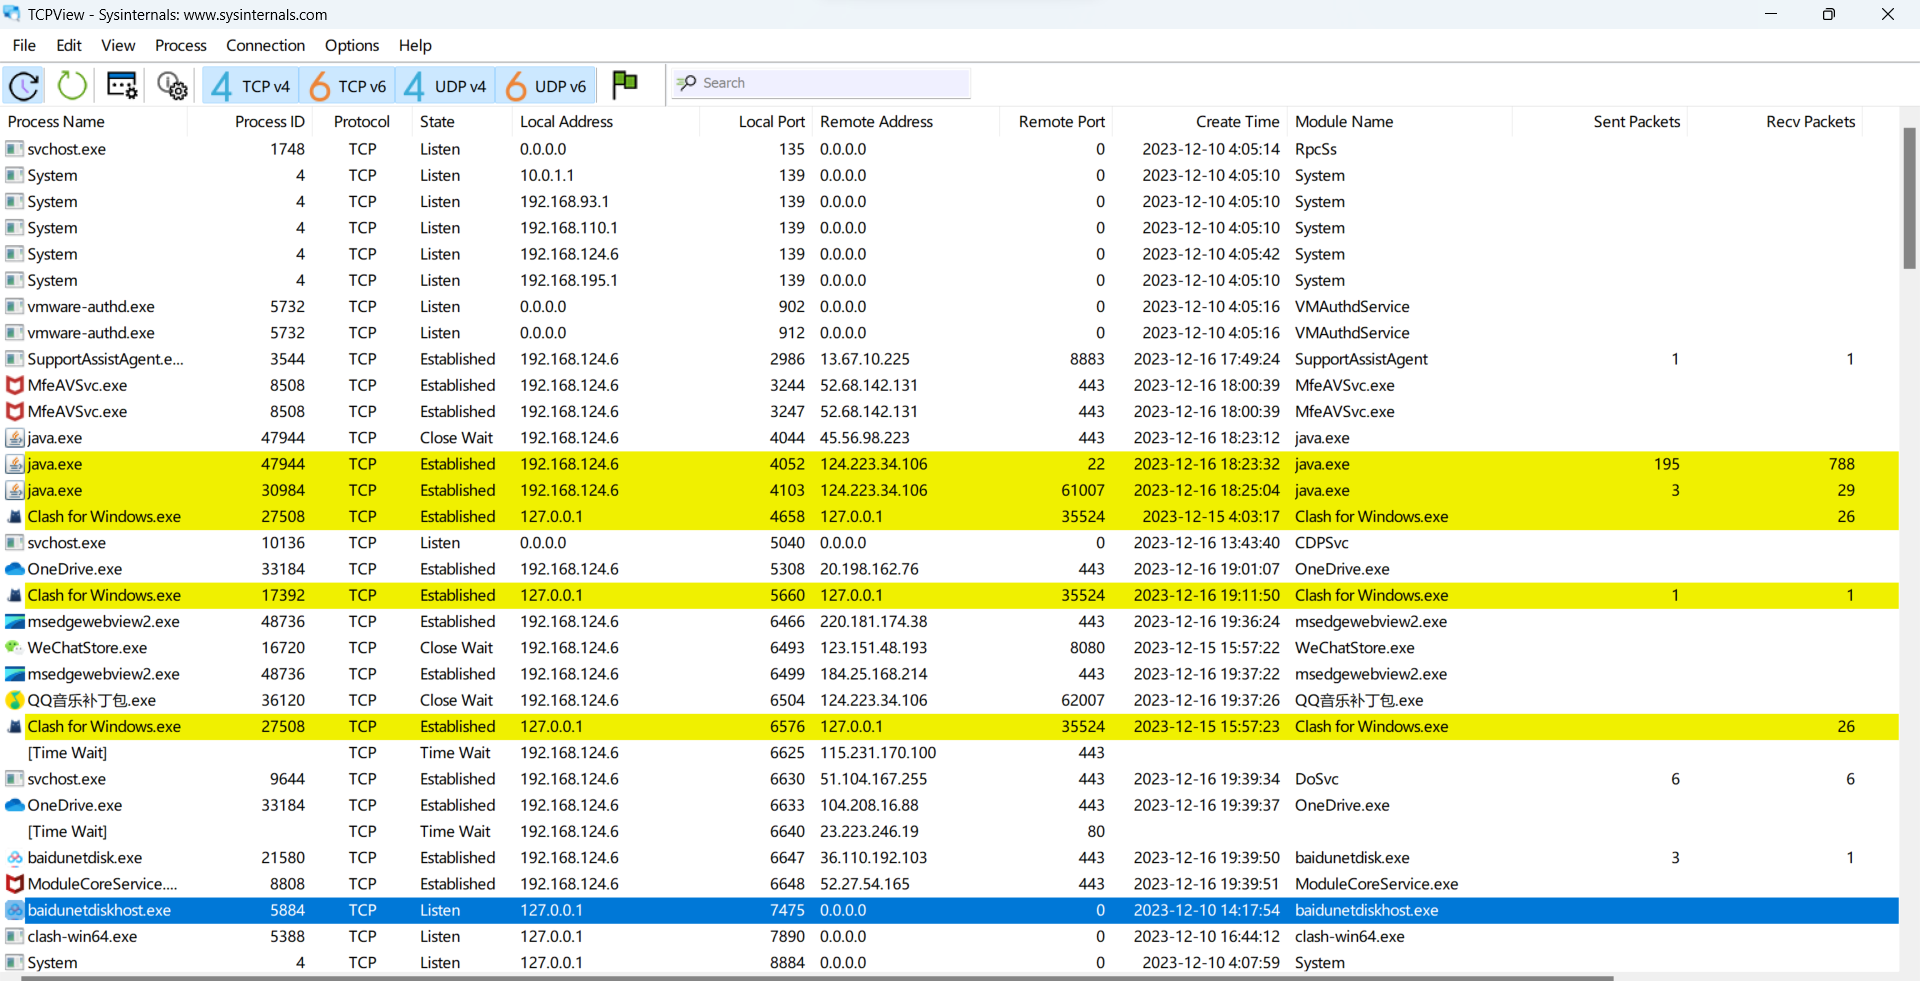The height and width of the screenshot is (981, 1920).
Task: Click the green flag states icon
Action: click(625, 84)
